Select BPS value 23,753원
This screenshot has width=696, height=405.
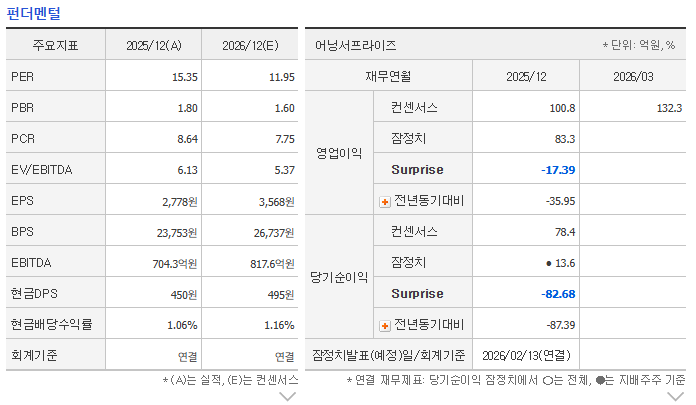(177, 233)
